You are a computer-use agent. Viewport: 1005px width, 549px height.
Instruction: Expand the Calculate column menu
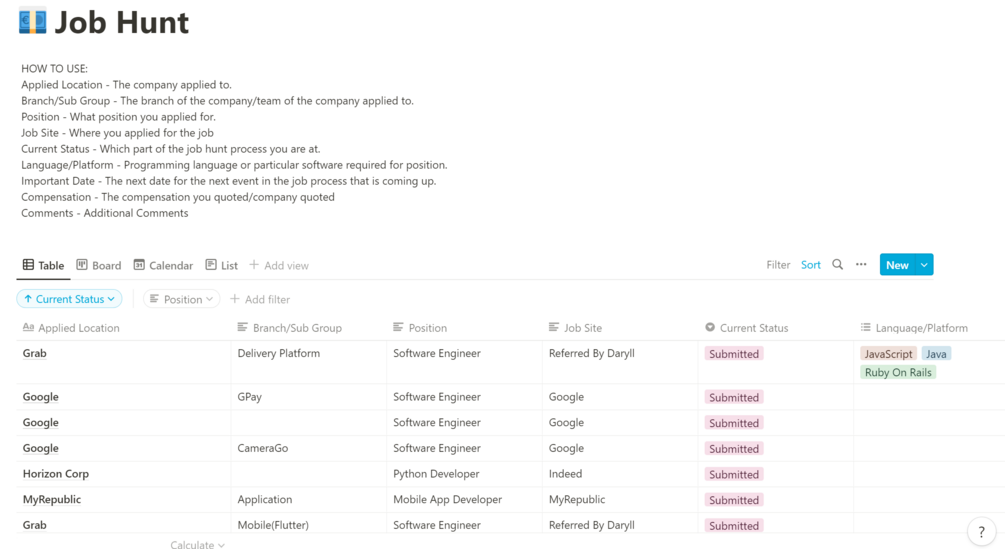click(x=197, y=545)
